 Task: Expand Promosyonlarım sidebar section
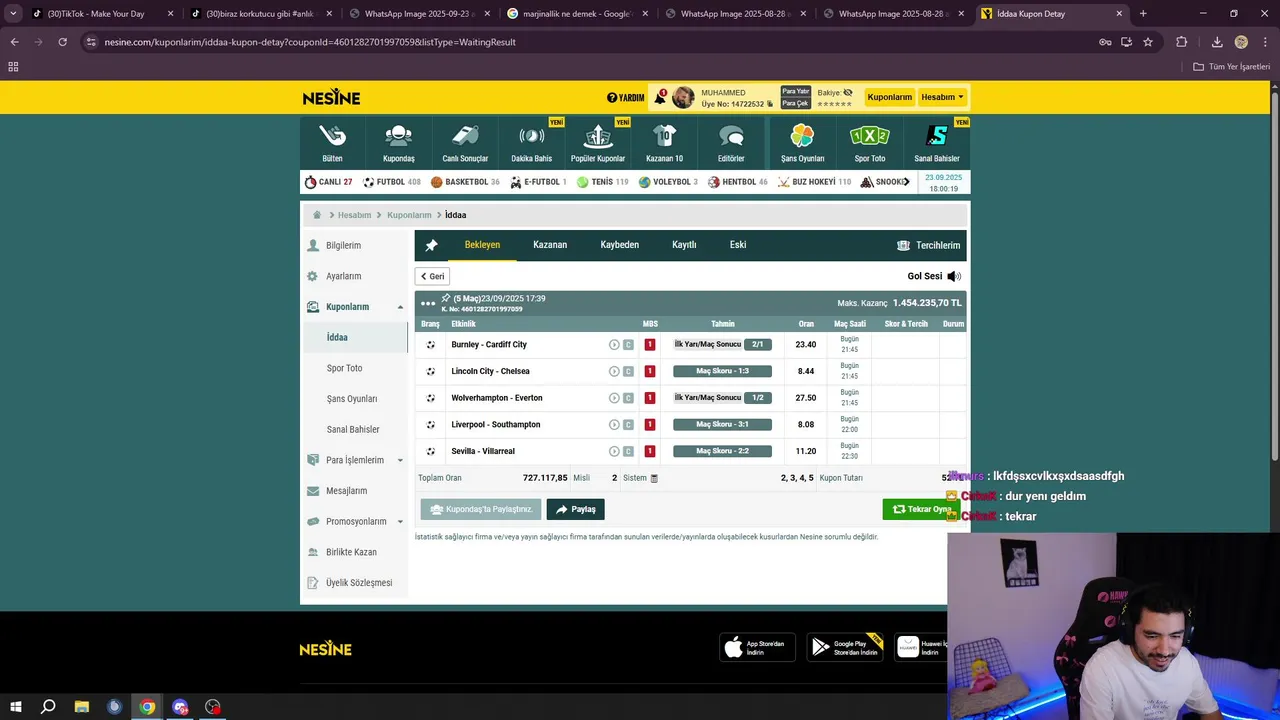(x=401, y=522)
